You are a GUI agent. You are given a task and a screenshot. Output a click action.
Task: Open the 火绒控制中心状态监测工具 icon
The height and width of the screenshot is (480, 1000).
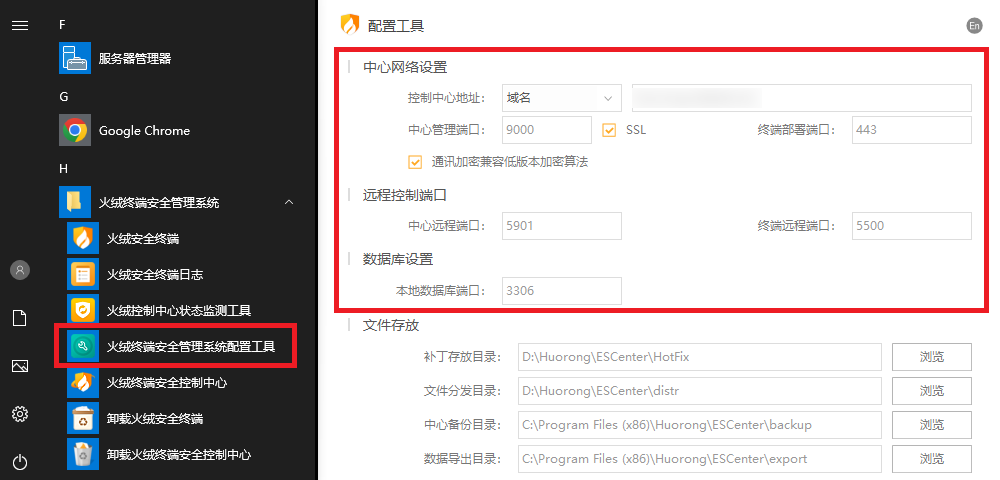coord(83,310)
